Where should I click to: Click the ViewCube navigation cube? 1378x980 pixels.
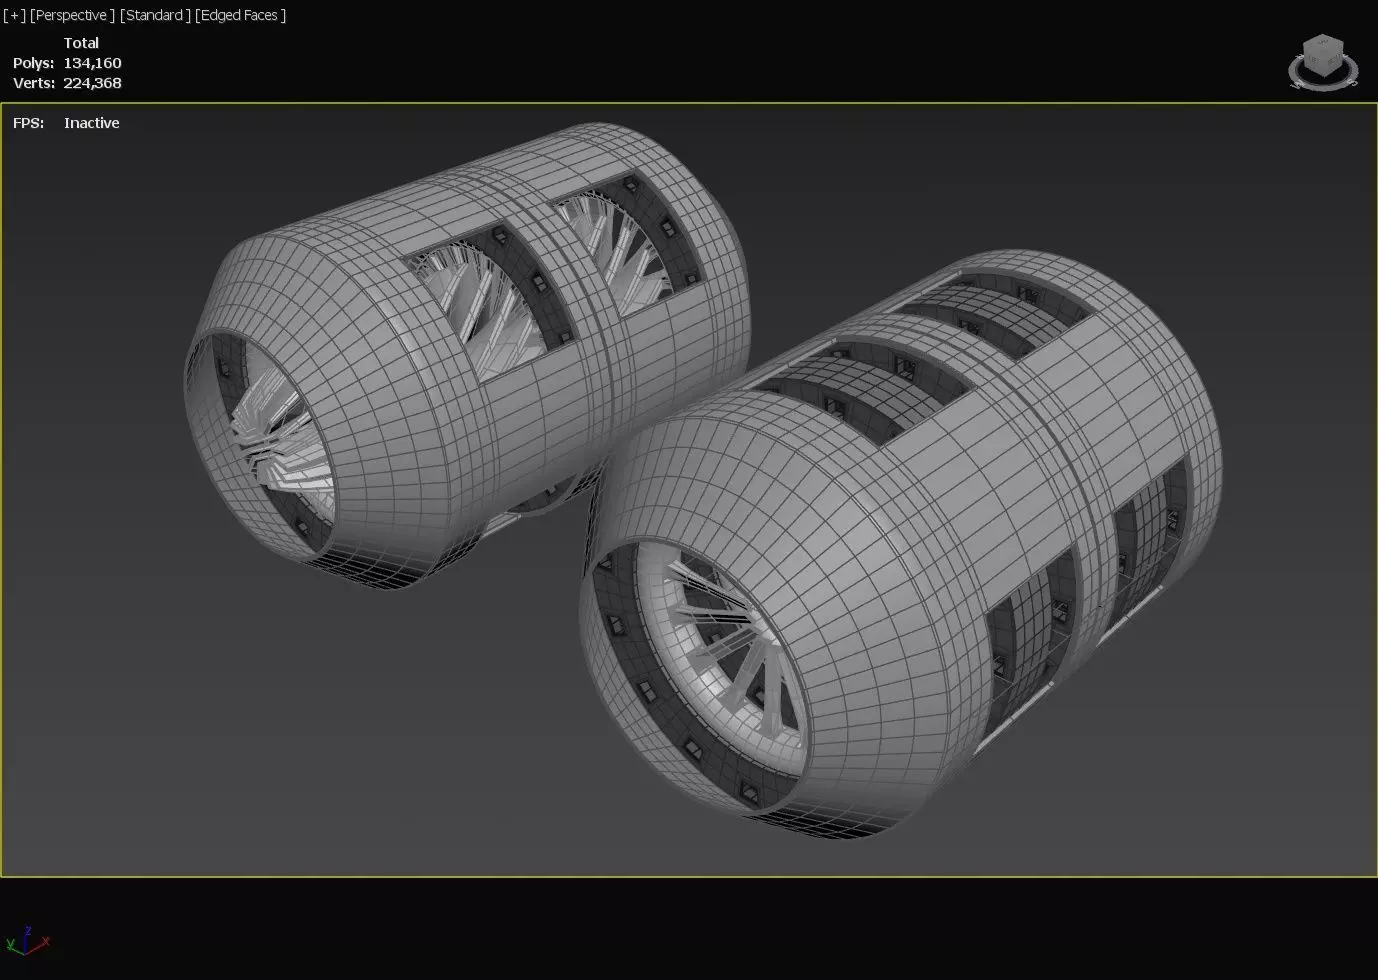click(x=1324, y=55)
